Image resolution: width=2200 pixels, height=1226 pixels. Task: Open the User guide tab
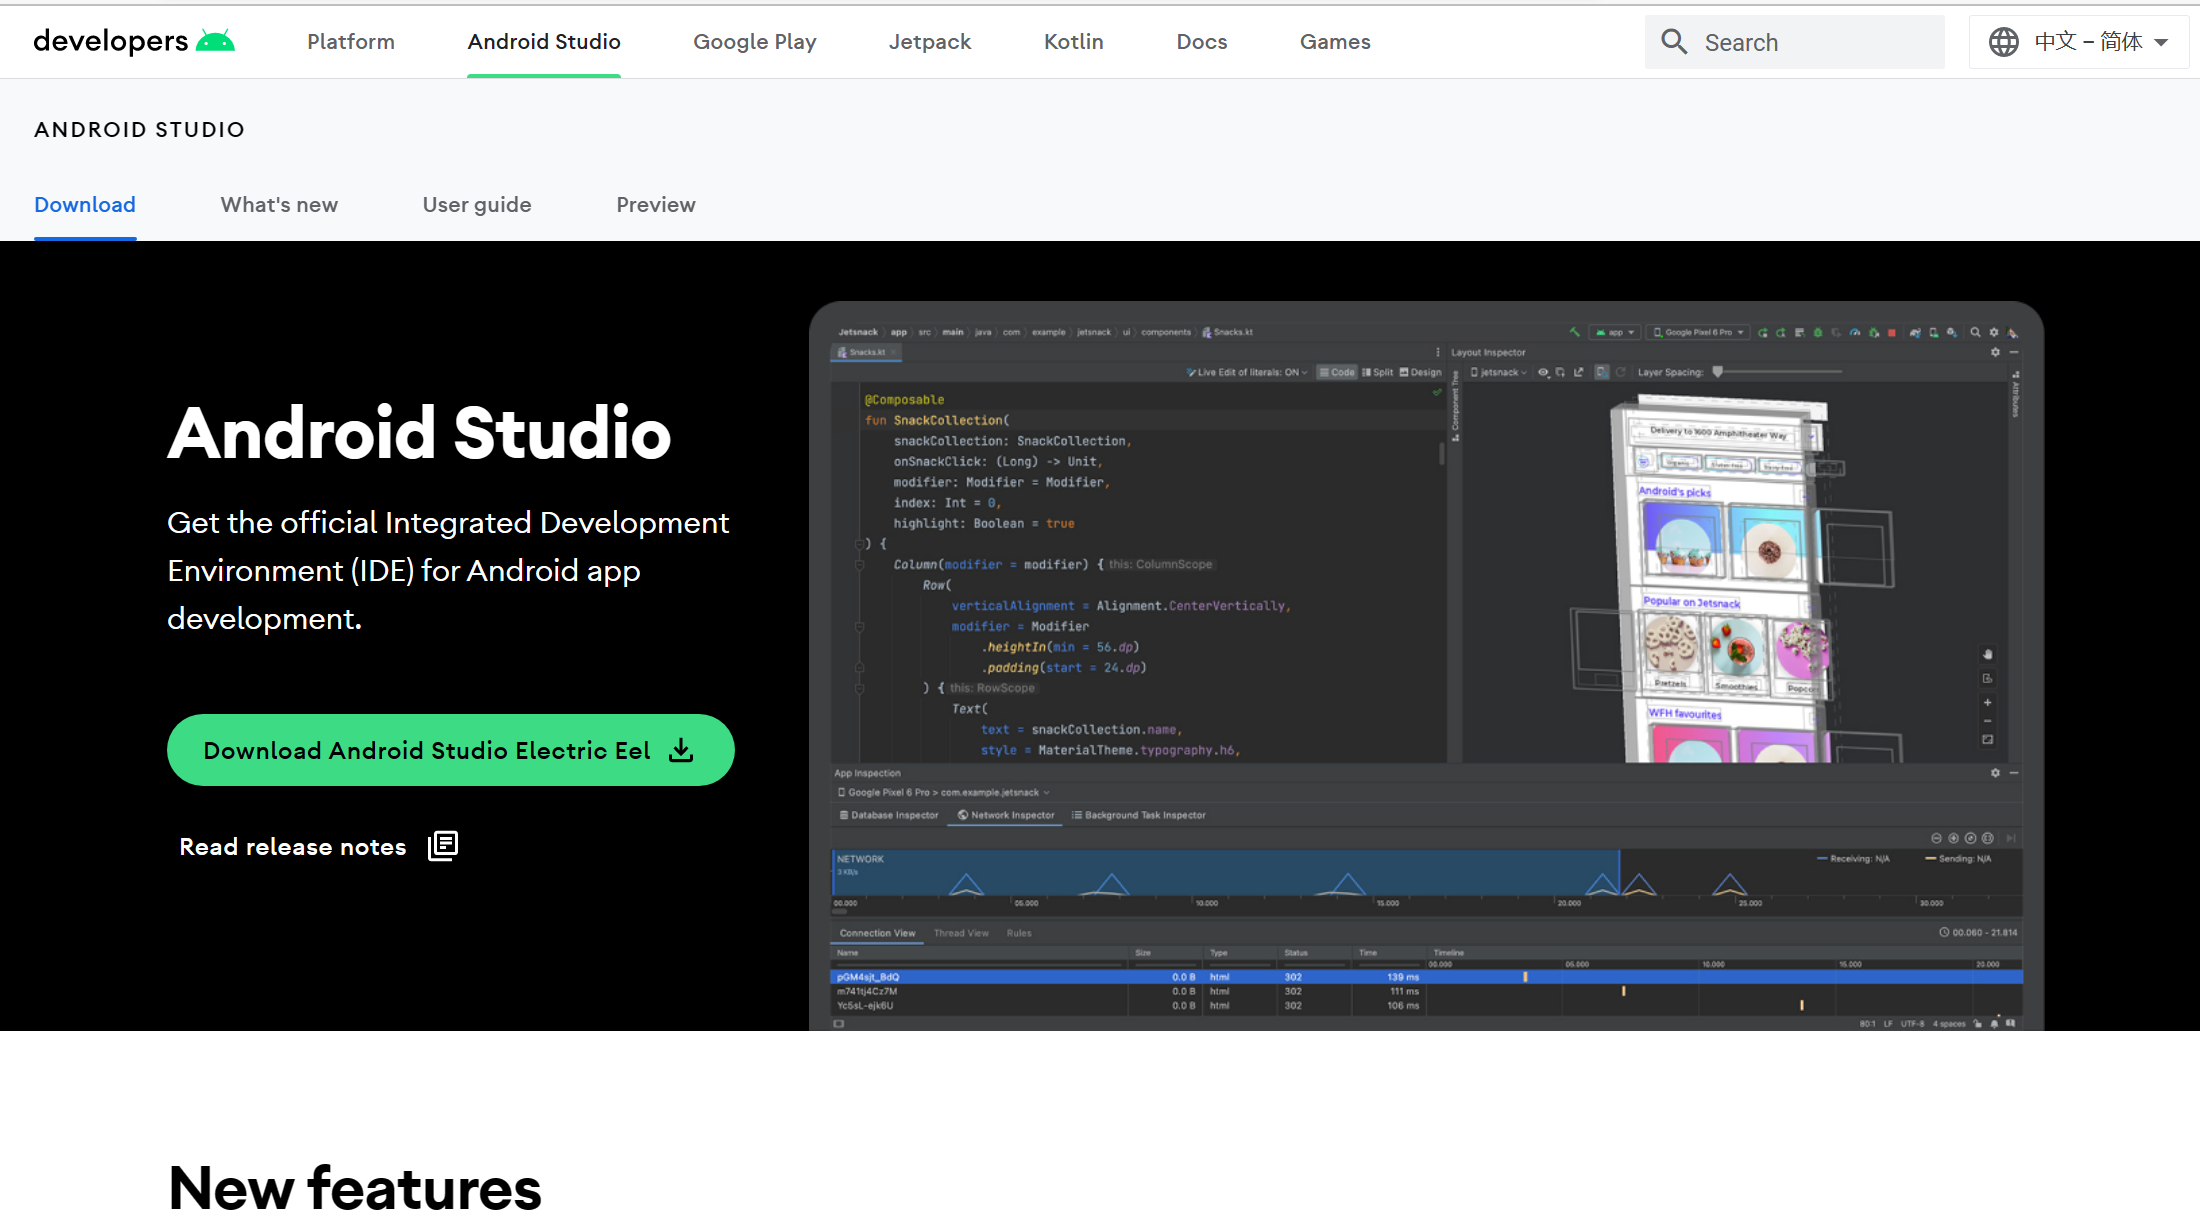(477, 205)
